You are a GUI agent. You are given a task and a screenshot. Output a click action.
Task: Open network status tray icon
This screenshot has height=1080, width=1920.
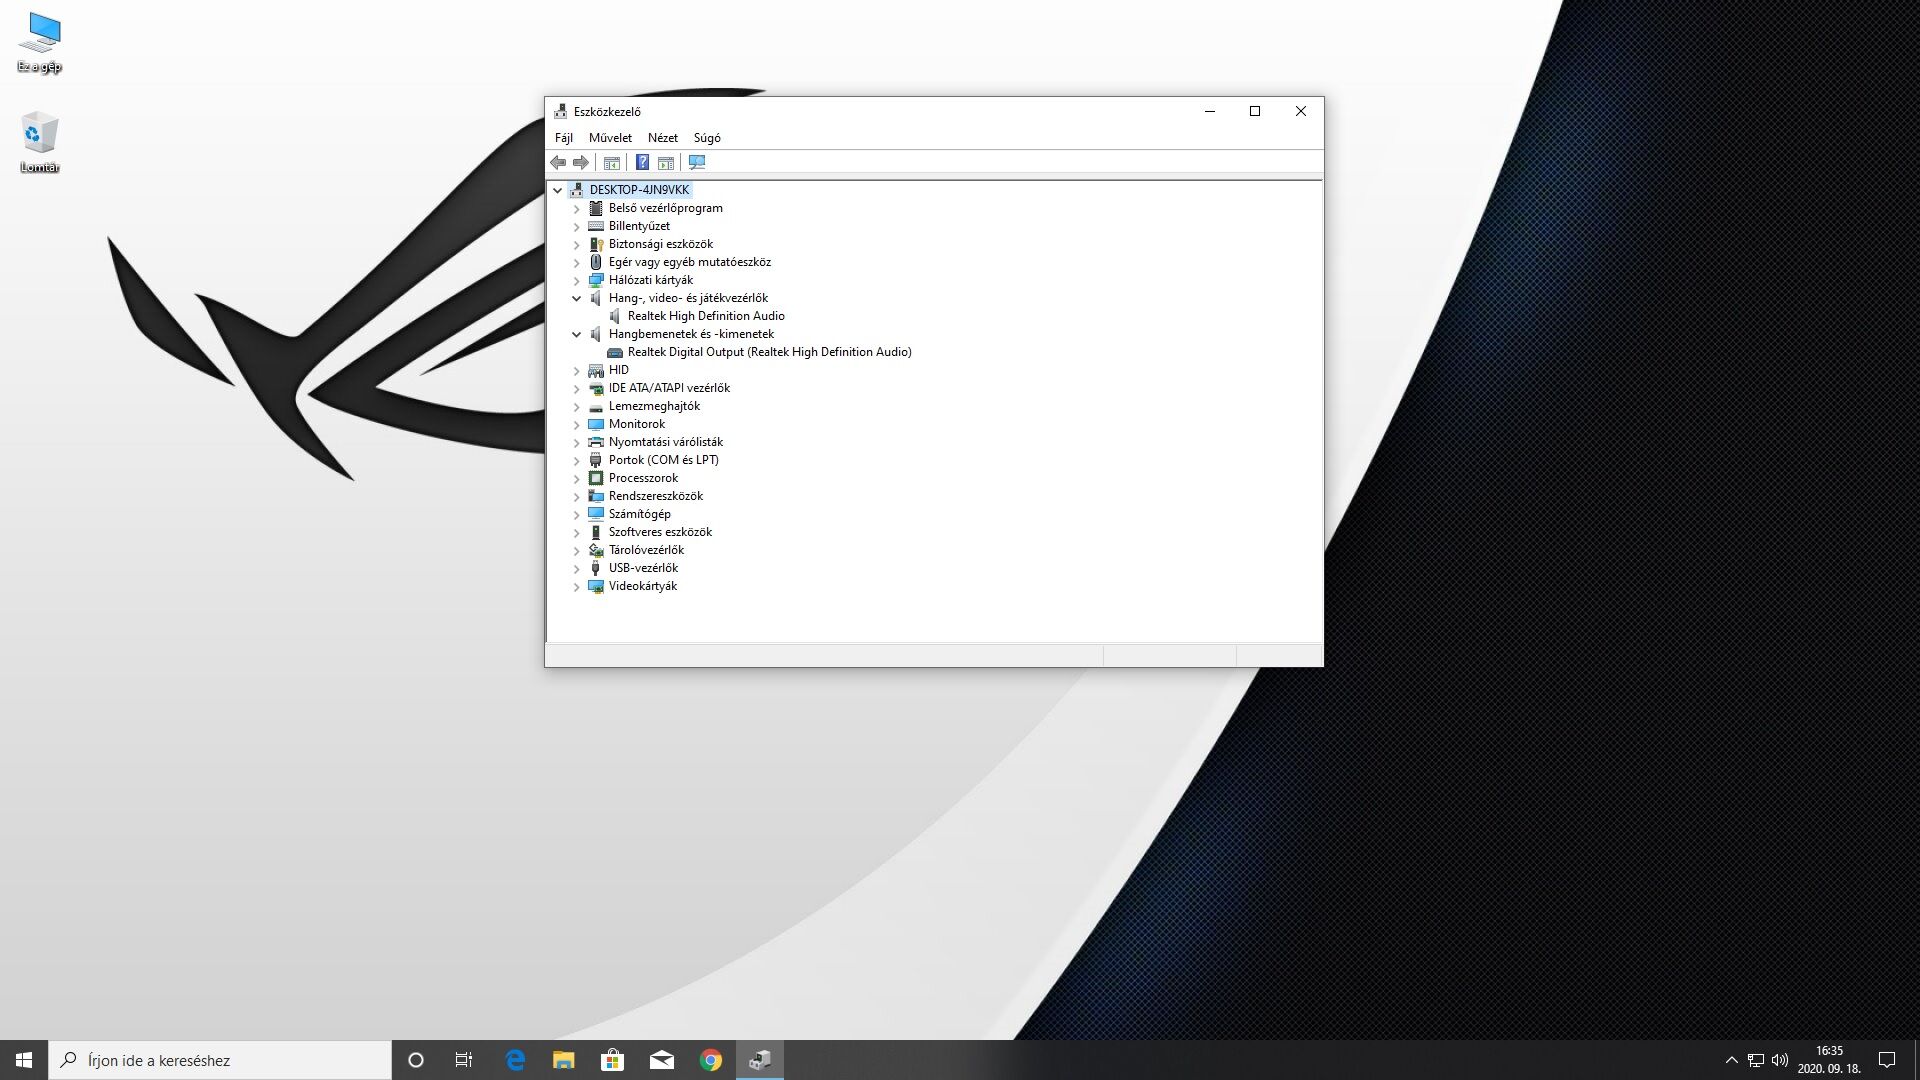pos(1755,1060)
